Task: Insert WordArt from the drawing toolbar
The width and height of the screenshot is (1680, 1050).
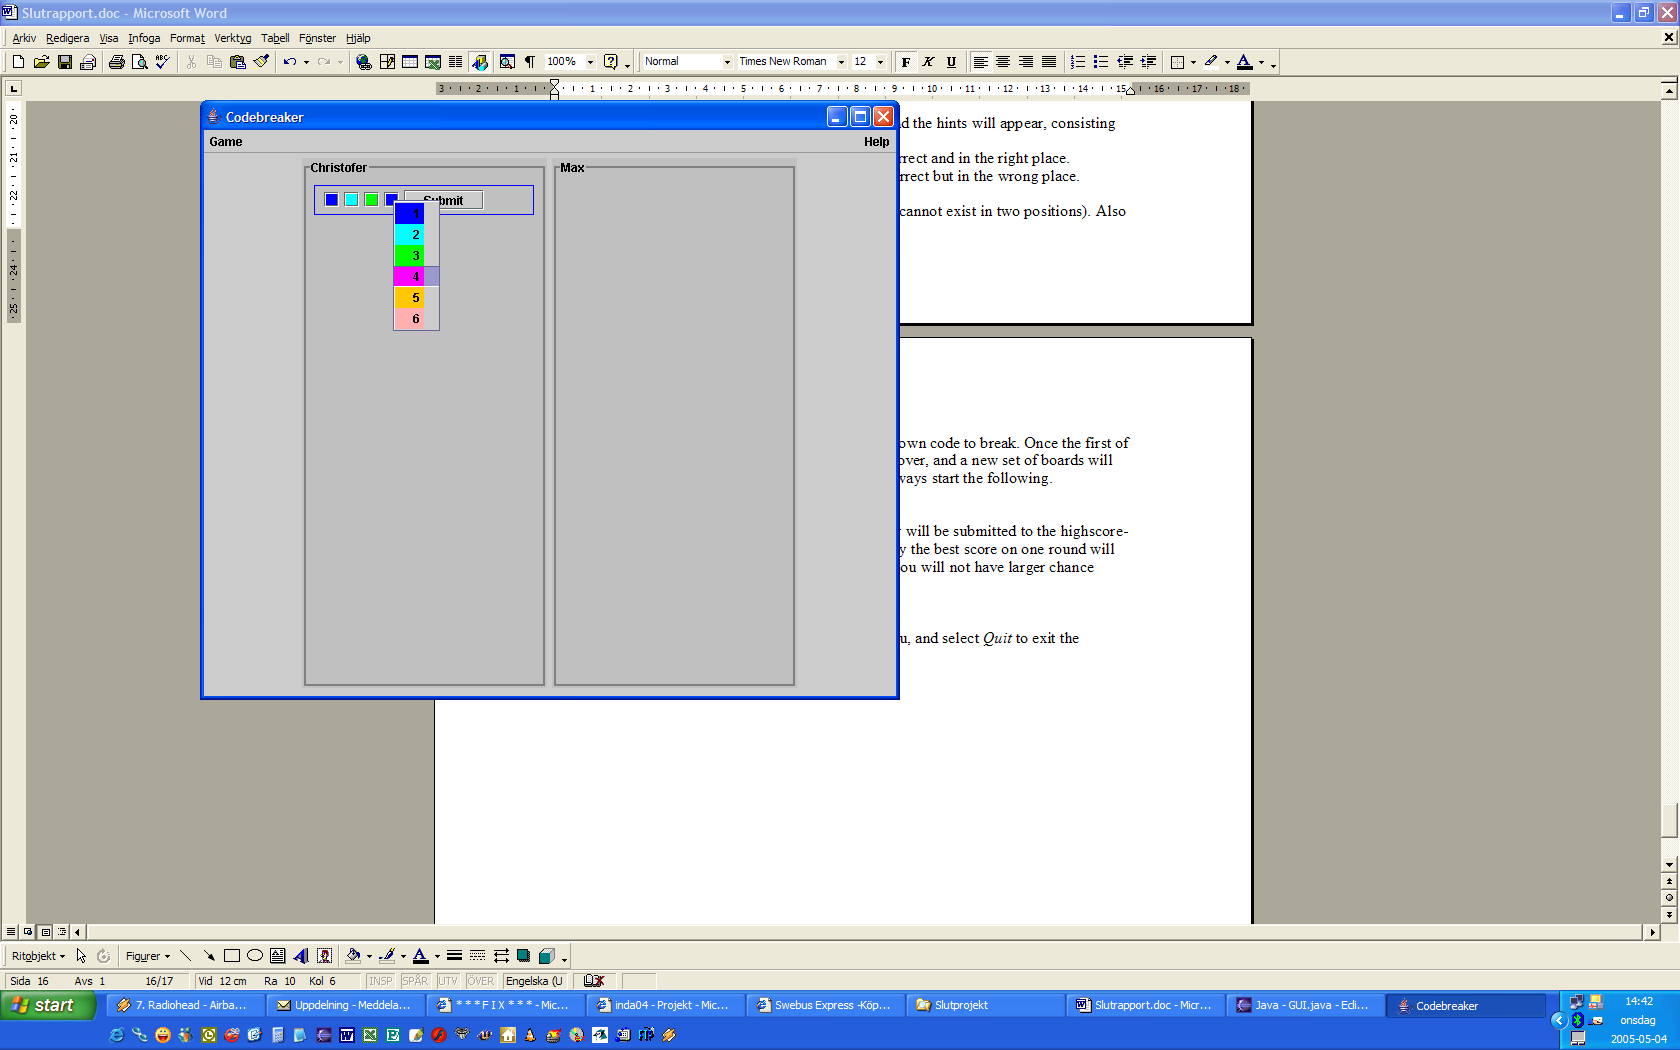Action: 301,956
